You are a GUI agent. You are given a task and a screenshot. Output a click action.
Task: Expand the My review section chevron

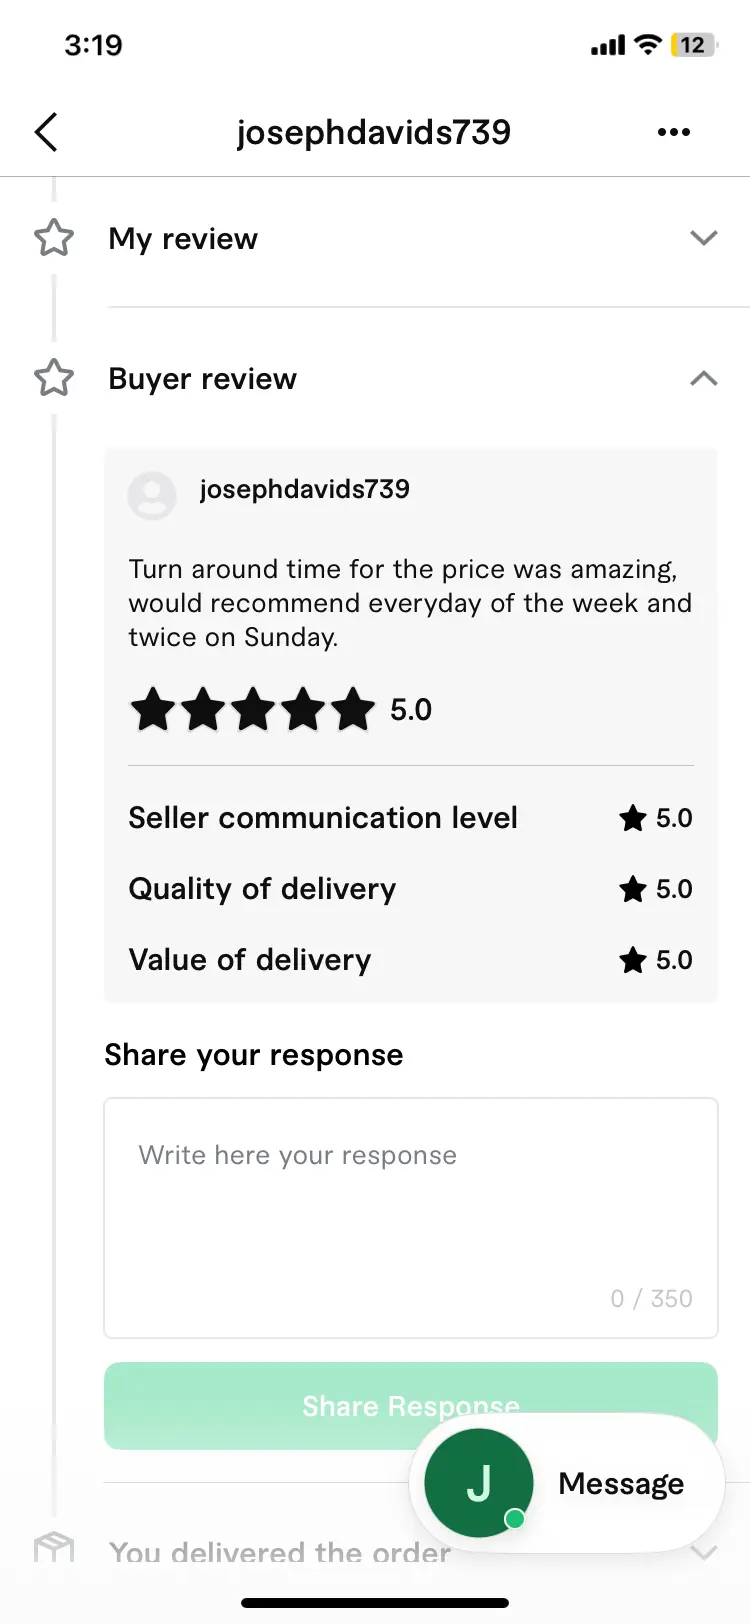(704, 238)
